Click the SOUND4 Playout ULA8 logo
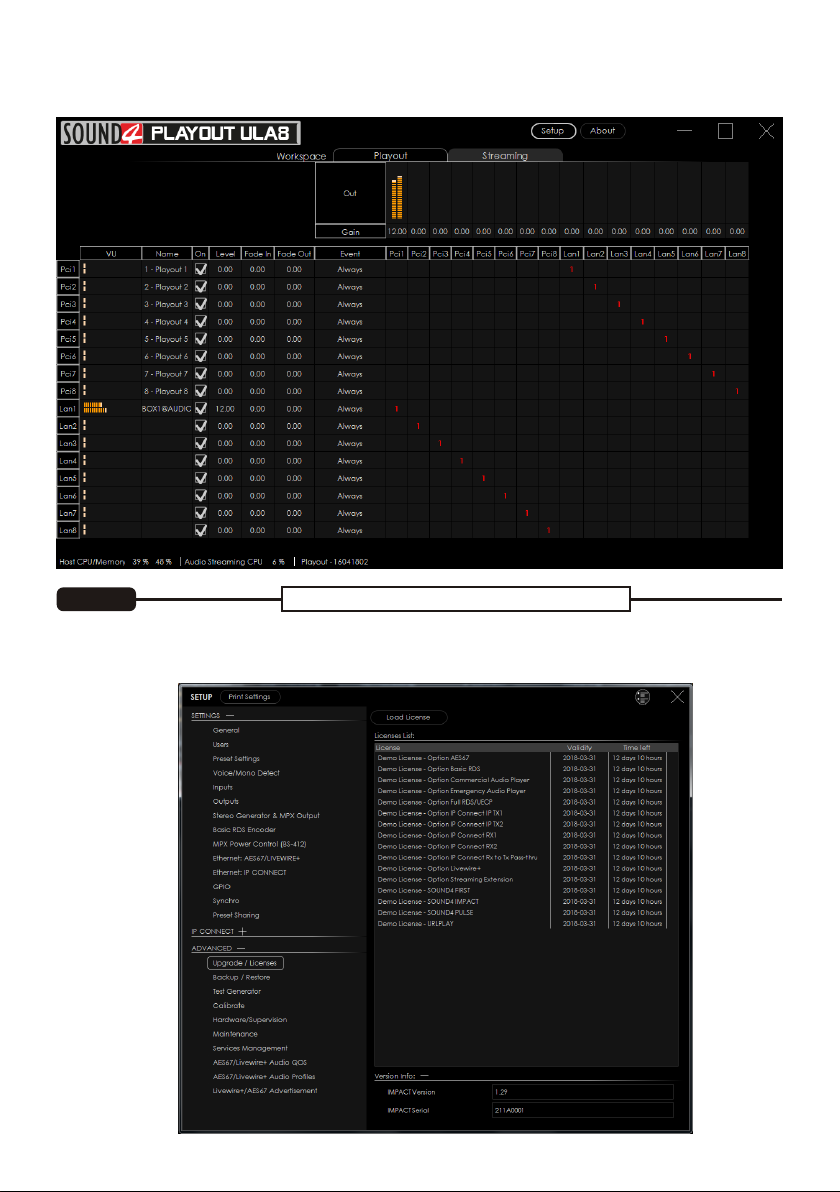 181,133
